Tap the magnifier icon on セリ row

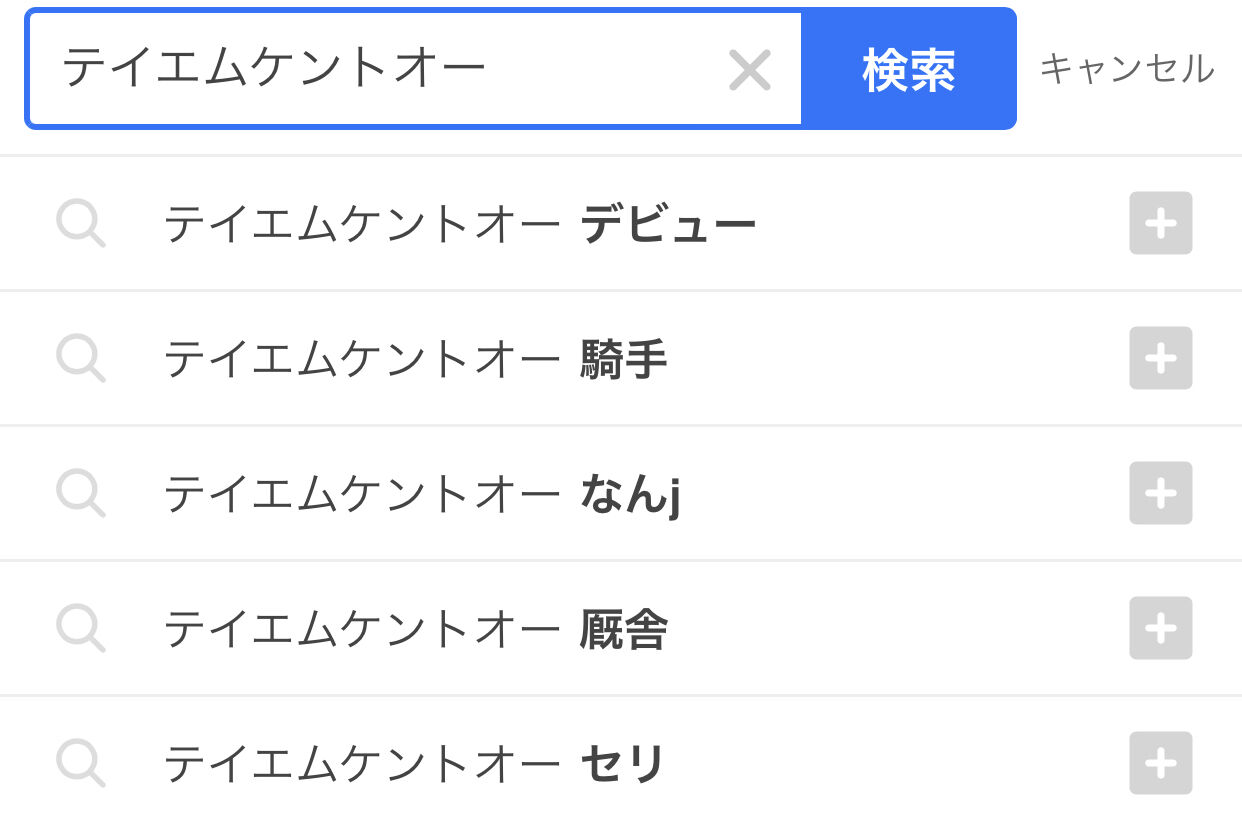click(x=80, y=763)
